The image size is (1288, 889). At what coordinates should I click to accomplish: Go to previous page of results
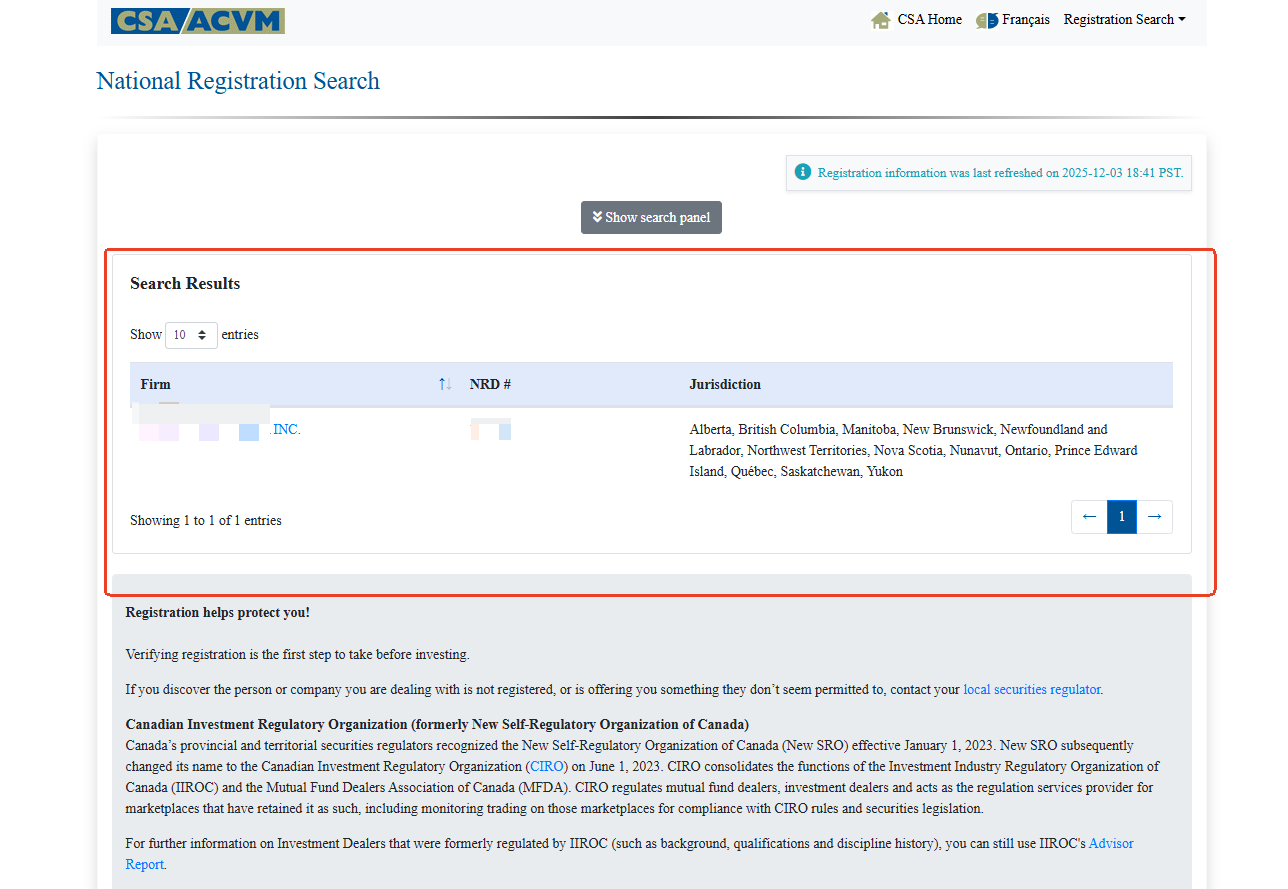1089,517
